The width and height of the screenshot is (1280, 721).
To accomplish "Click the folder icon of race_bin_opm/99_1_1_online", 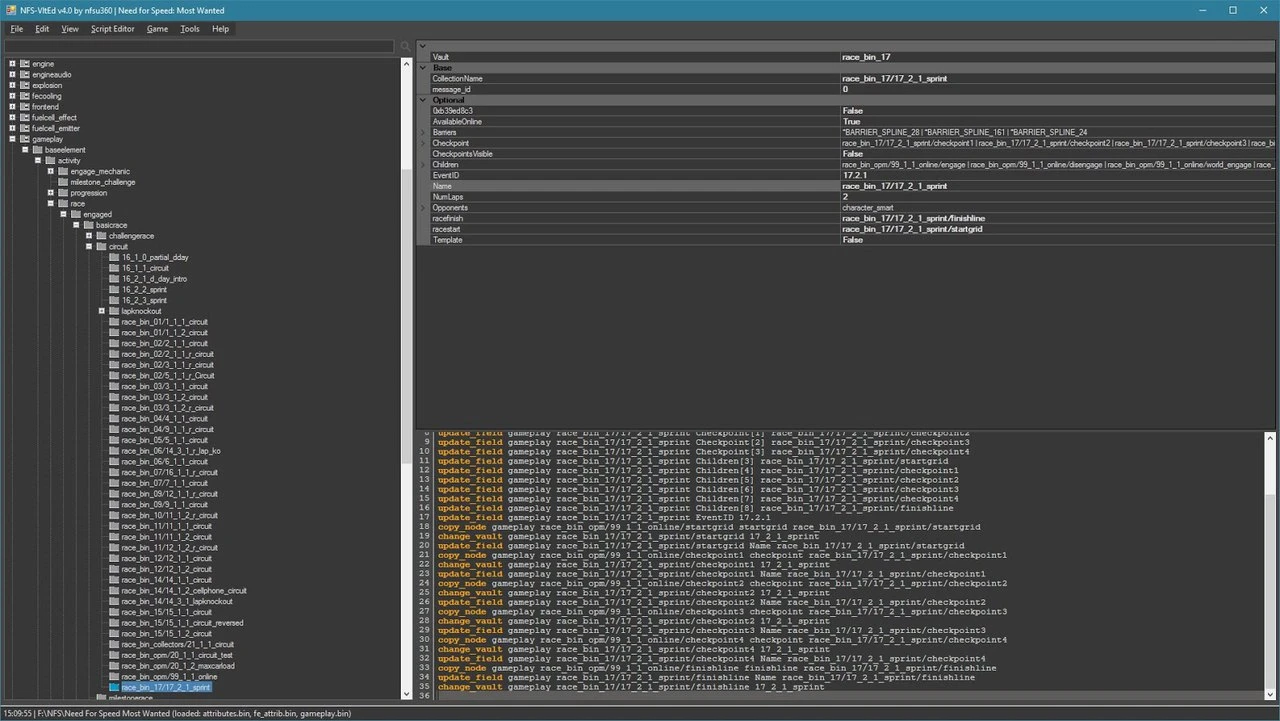I will pyautogui.click(x=114, y=677).
